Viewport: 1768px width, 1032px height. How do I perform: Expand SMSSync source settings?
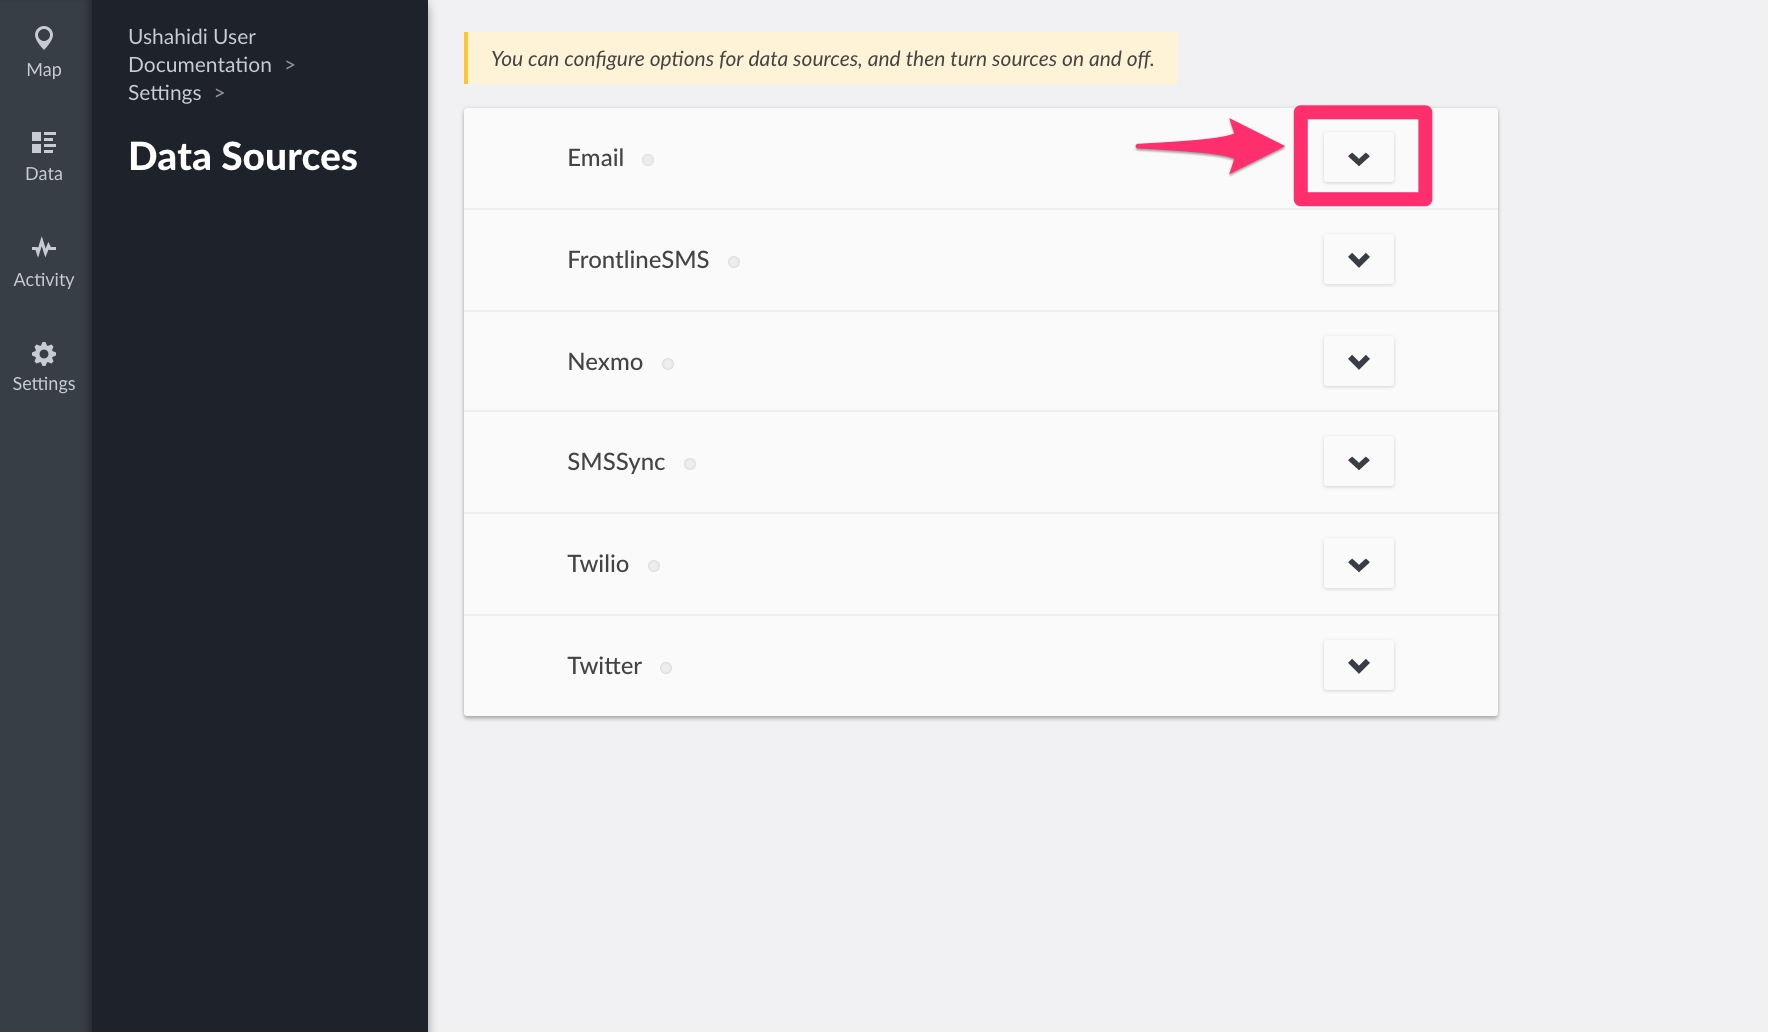pos(1358,462)
